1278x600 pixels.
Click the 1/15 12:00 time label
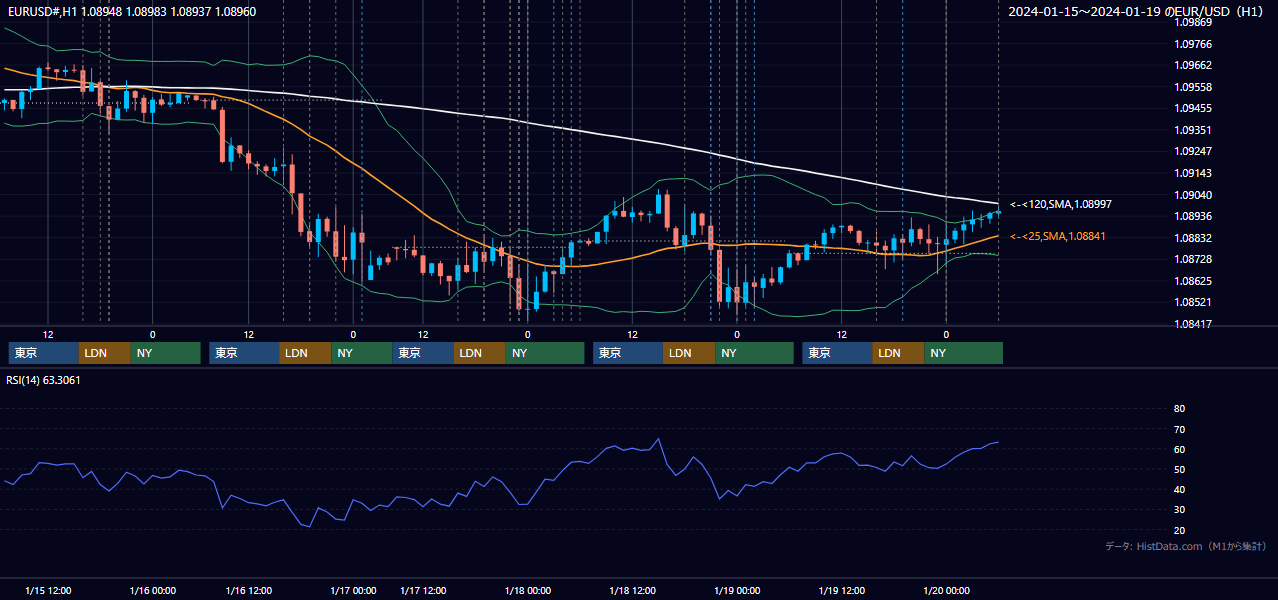pos(48,591)
